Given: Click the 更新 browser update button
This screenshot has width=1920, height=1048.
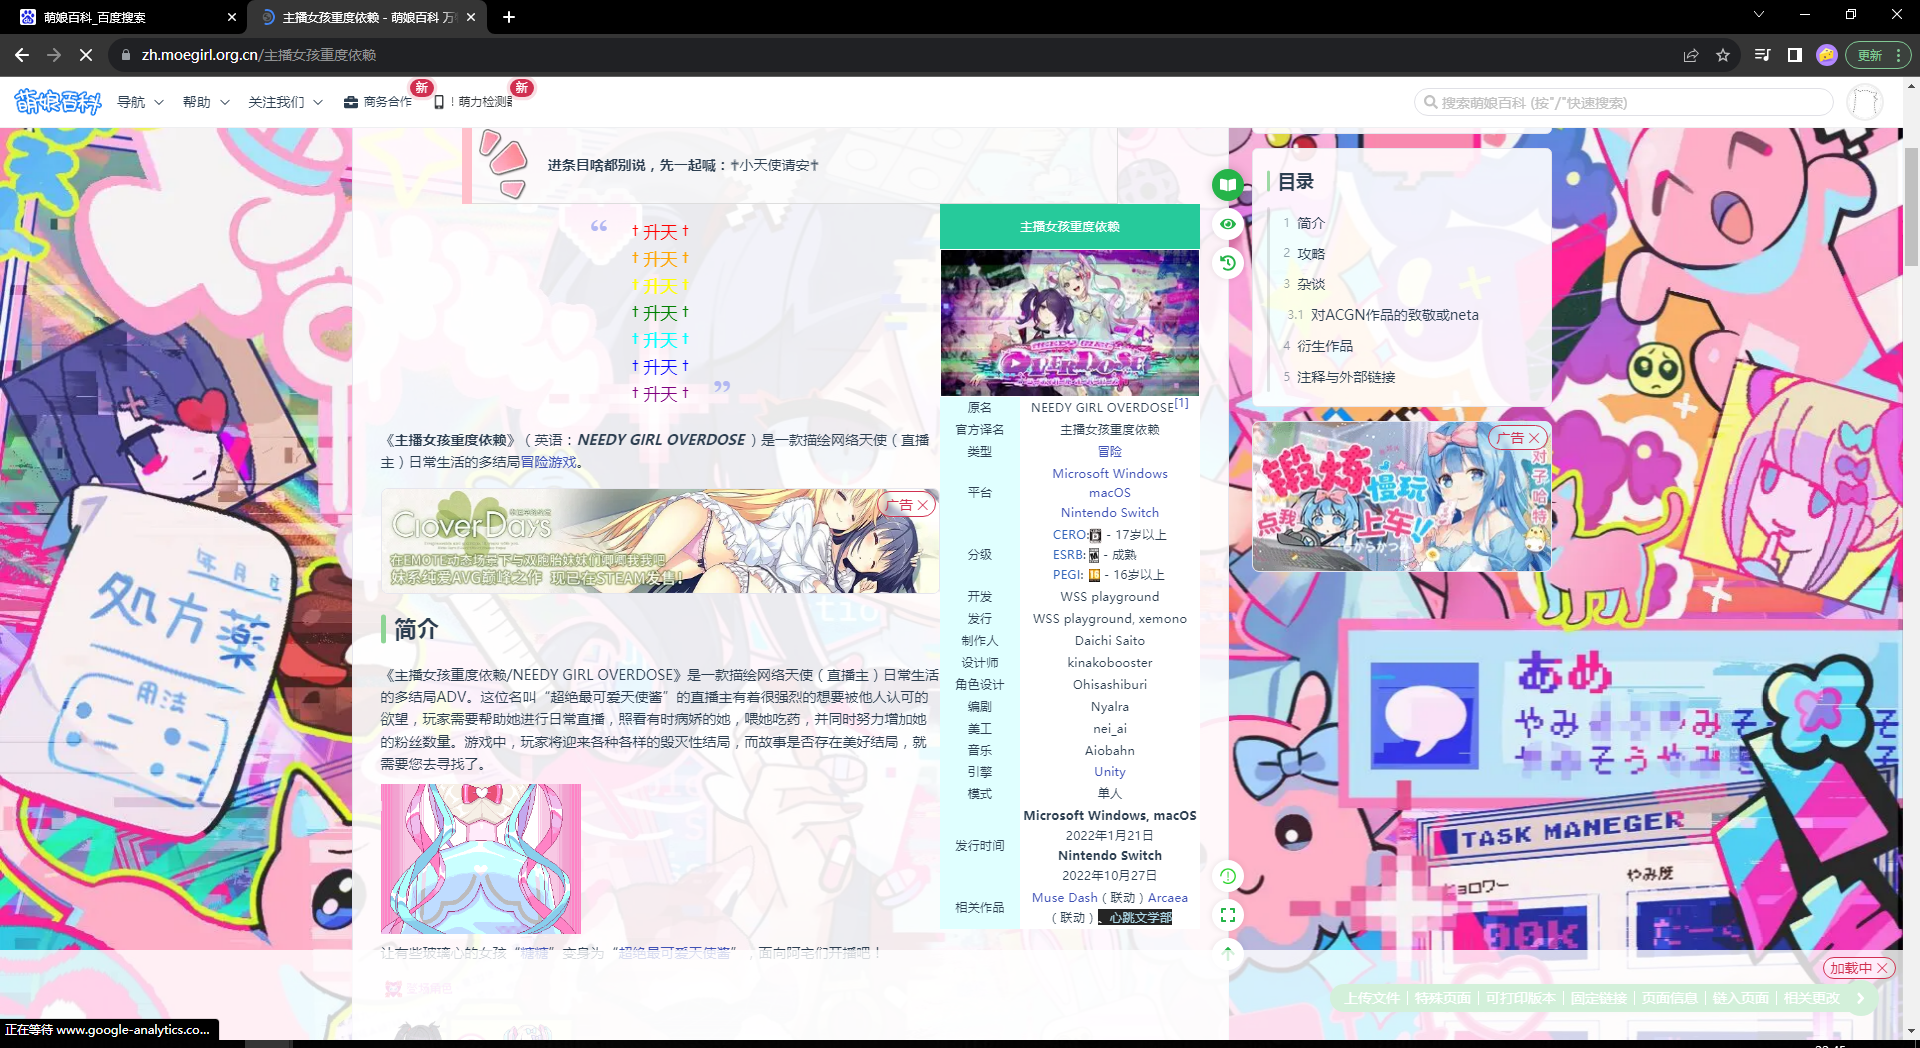Looking at the screenshot, I should (x=1877, y=55).
